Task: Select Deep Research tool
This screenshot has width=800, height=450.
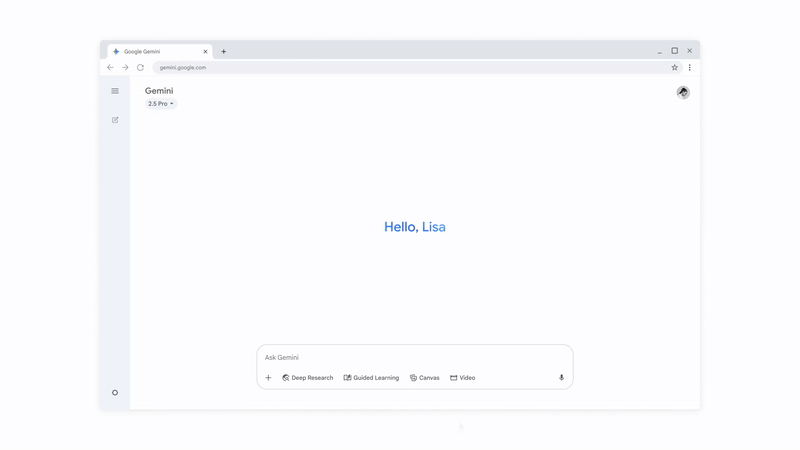Action: [x=308, y=378]
